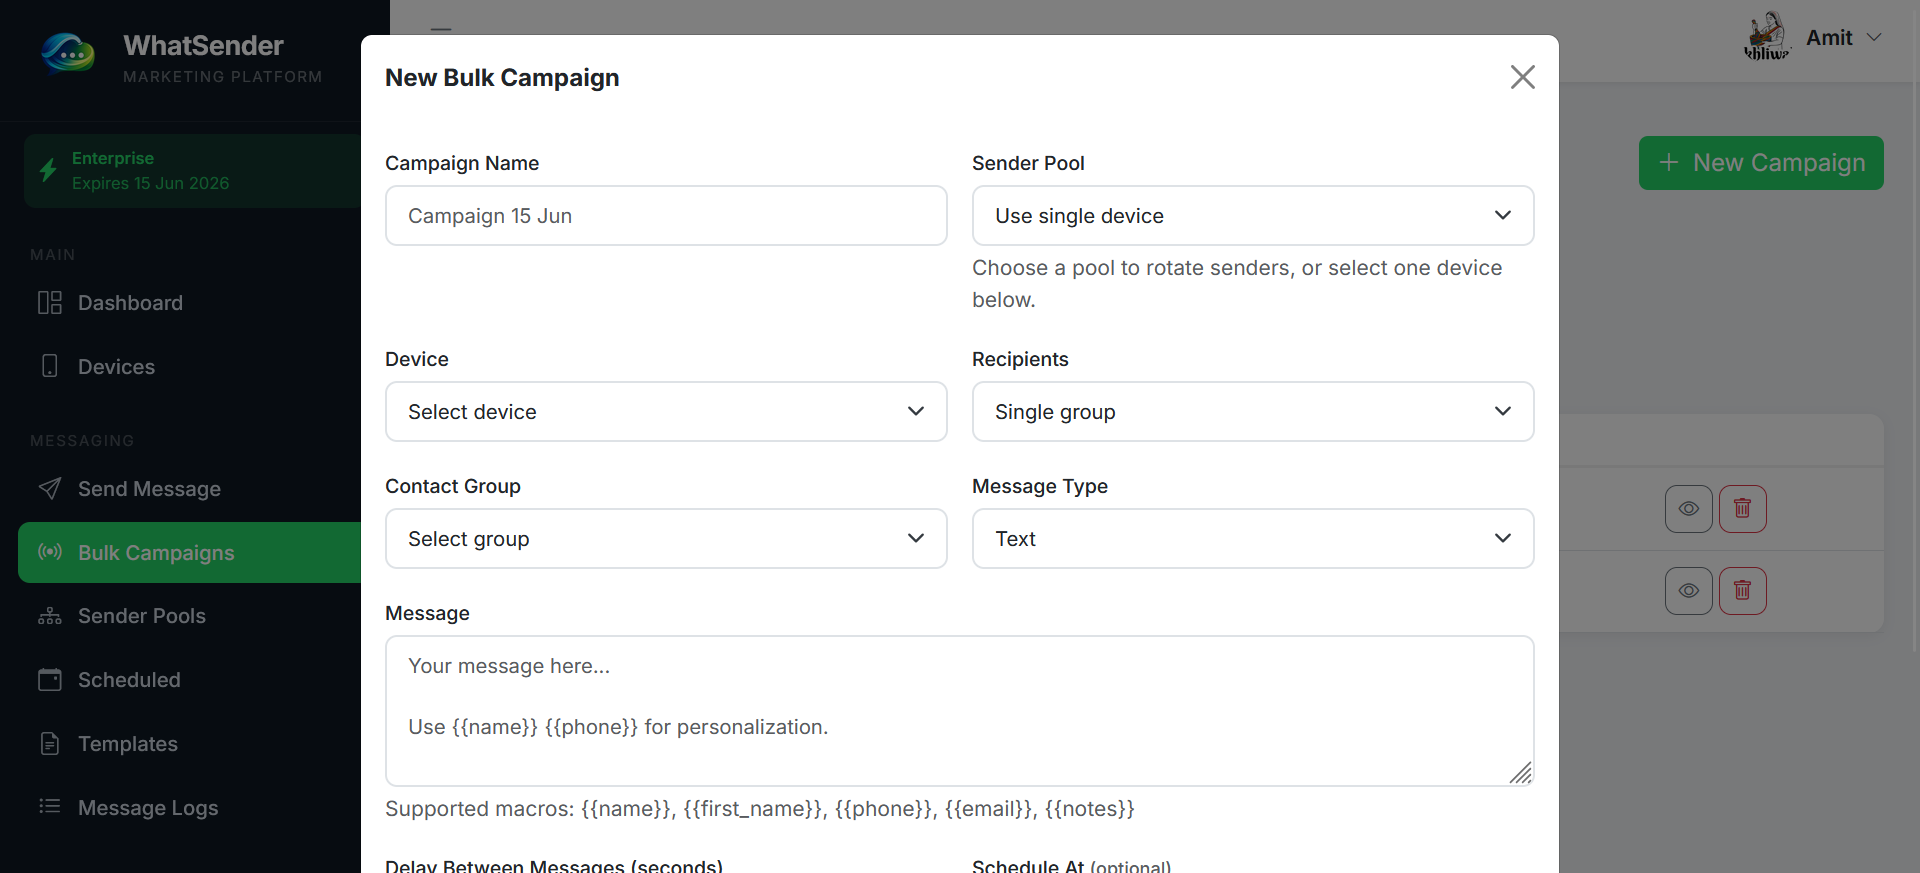
Task: Click the 'Message Type' field label
Action: pyautogui.click(x=1040, y=486)
